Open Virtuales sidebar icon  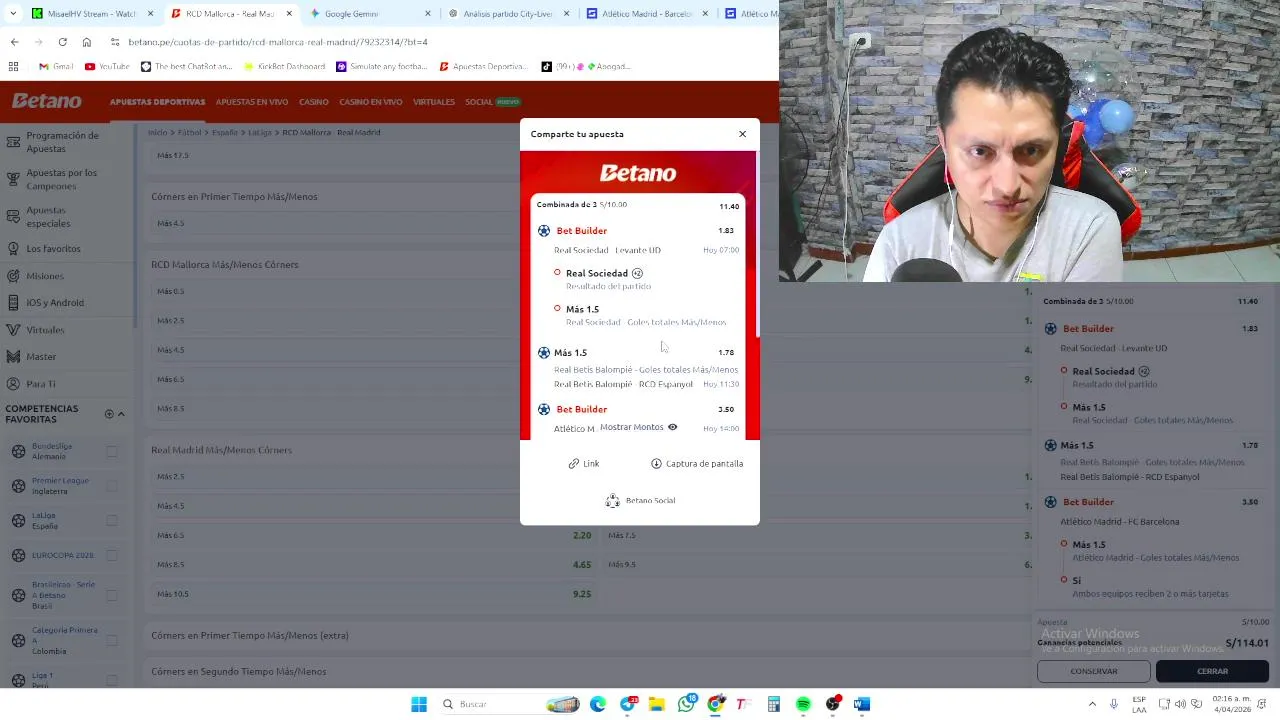(13, 329)
